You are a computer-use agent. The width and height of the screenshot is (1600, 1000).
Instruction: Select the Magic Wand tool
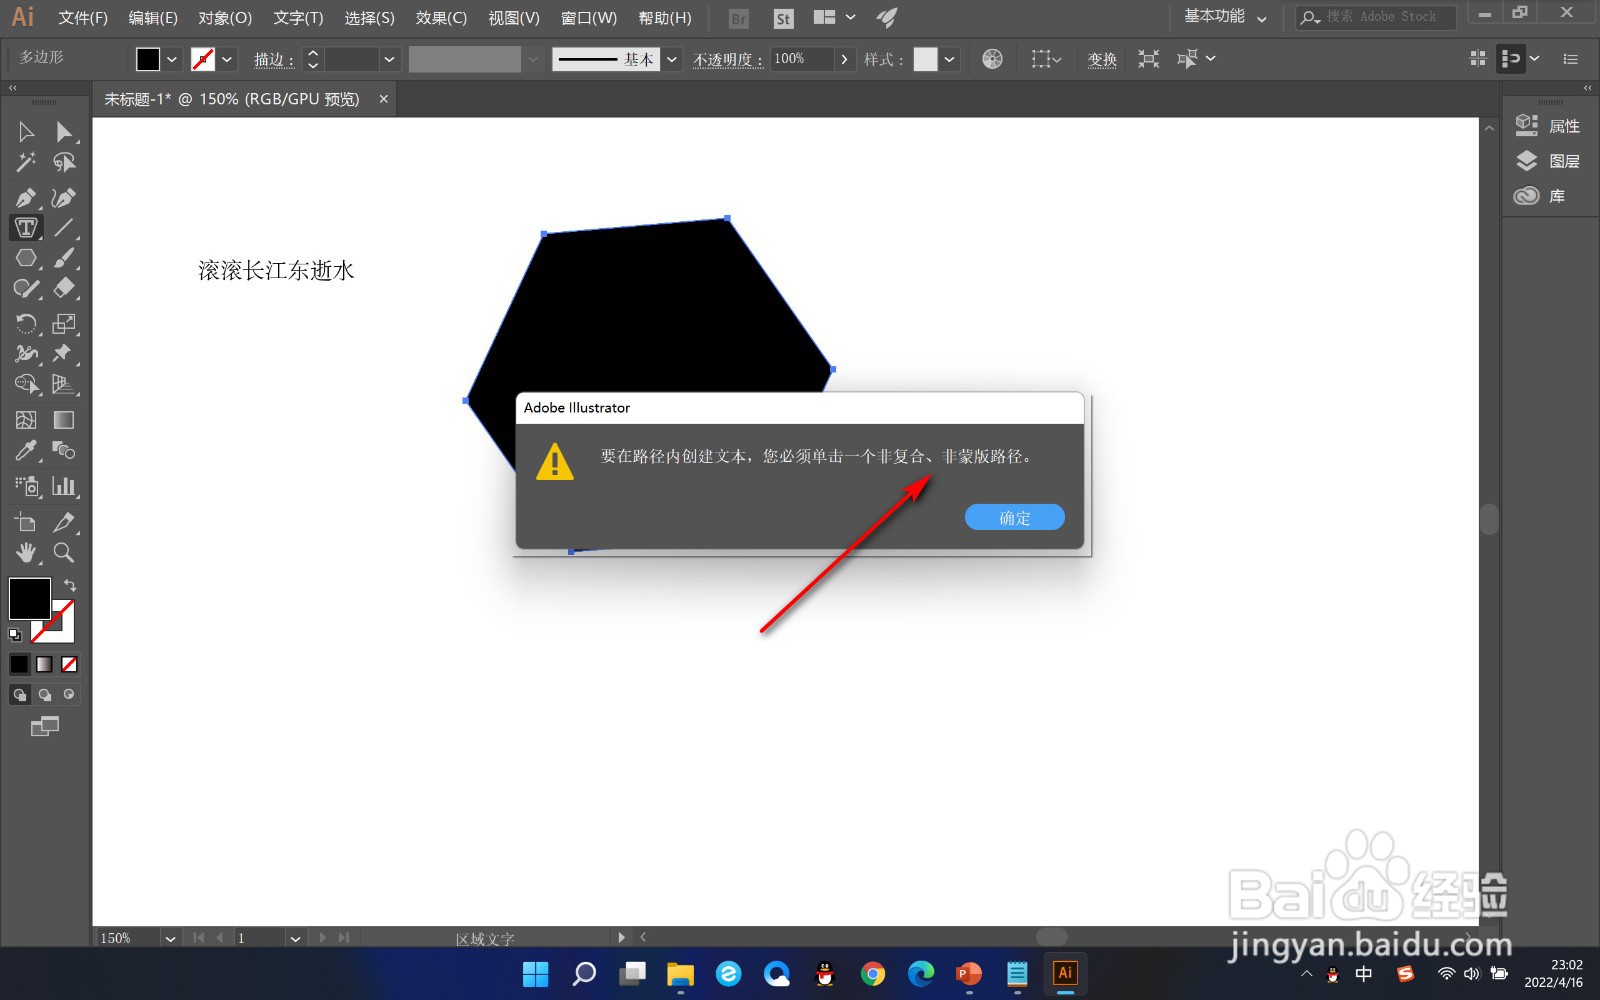tap(26, 162)
